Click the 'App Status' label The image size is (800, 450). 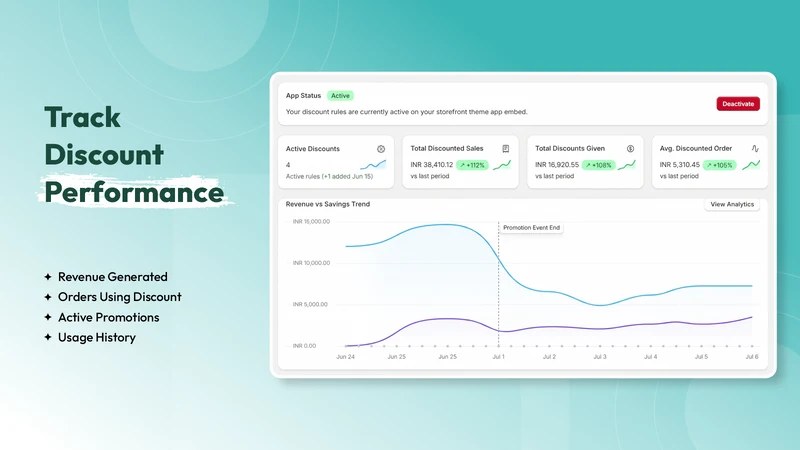tap(303, 95)
